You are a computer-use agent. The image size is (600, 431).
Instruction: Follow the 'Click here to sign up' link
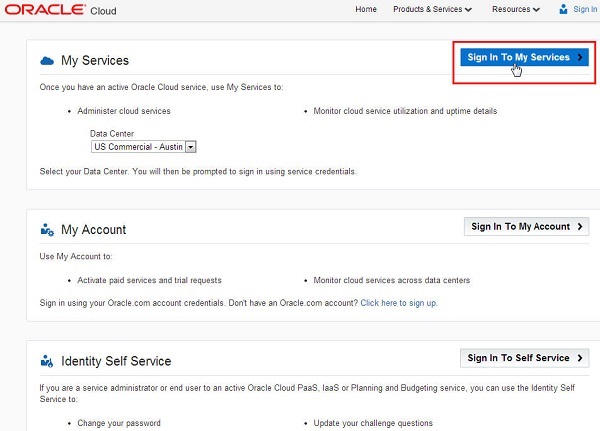(x=399, y=302)
